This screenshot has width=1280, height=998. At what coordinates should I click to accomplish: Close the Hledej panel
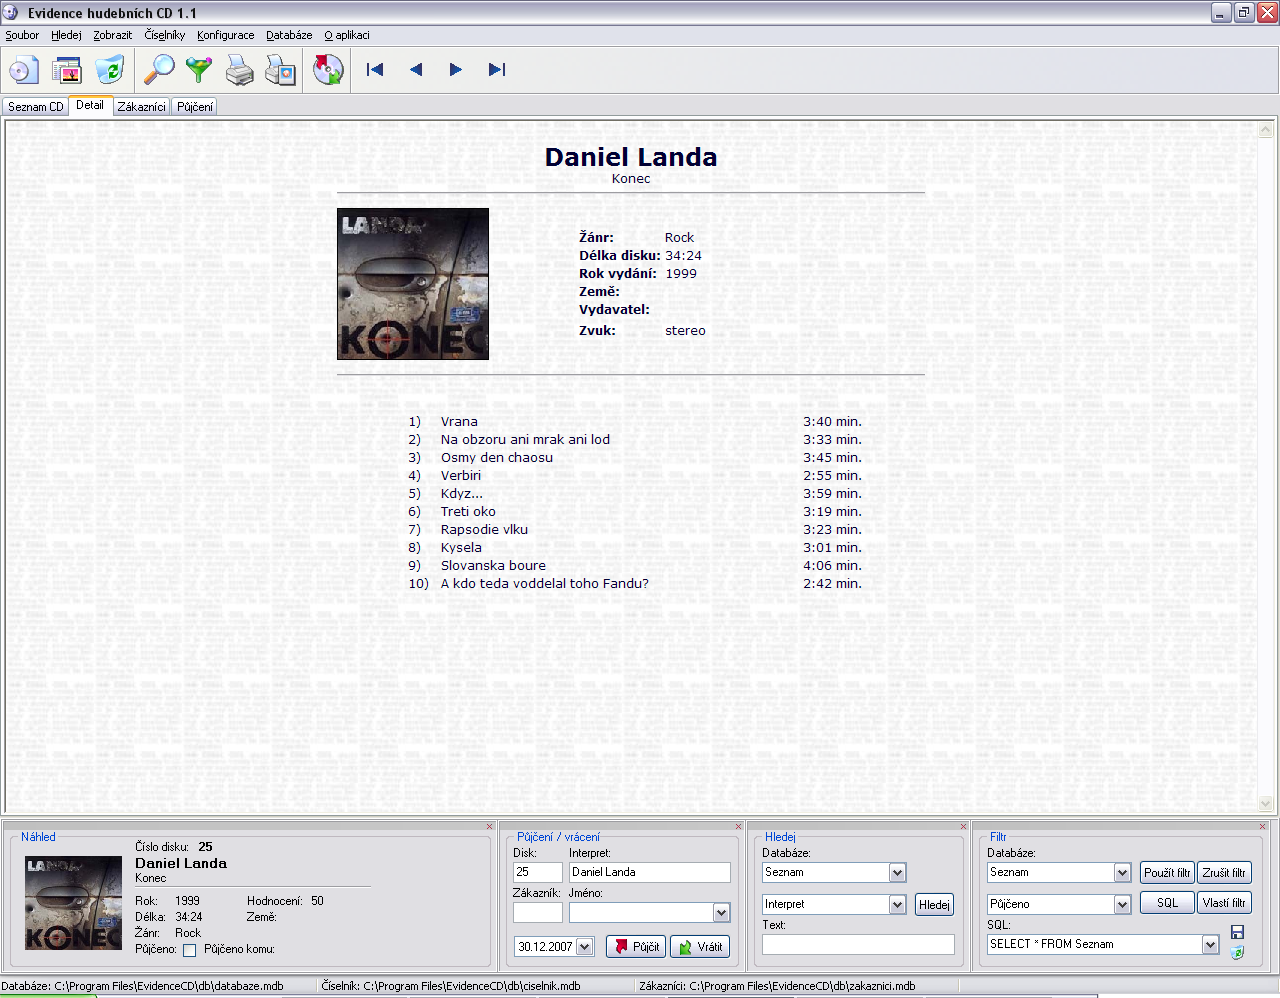[964, 826]
